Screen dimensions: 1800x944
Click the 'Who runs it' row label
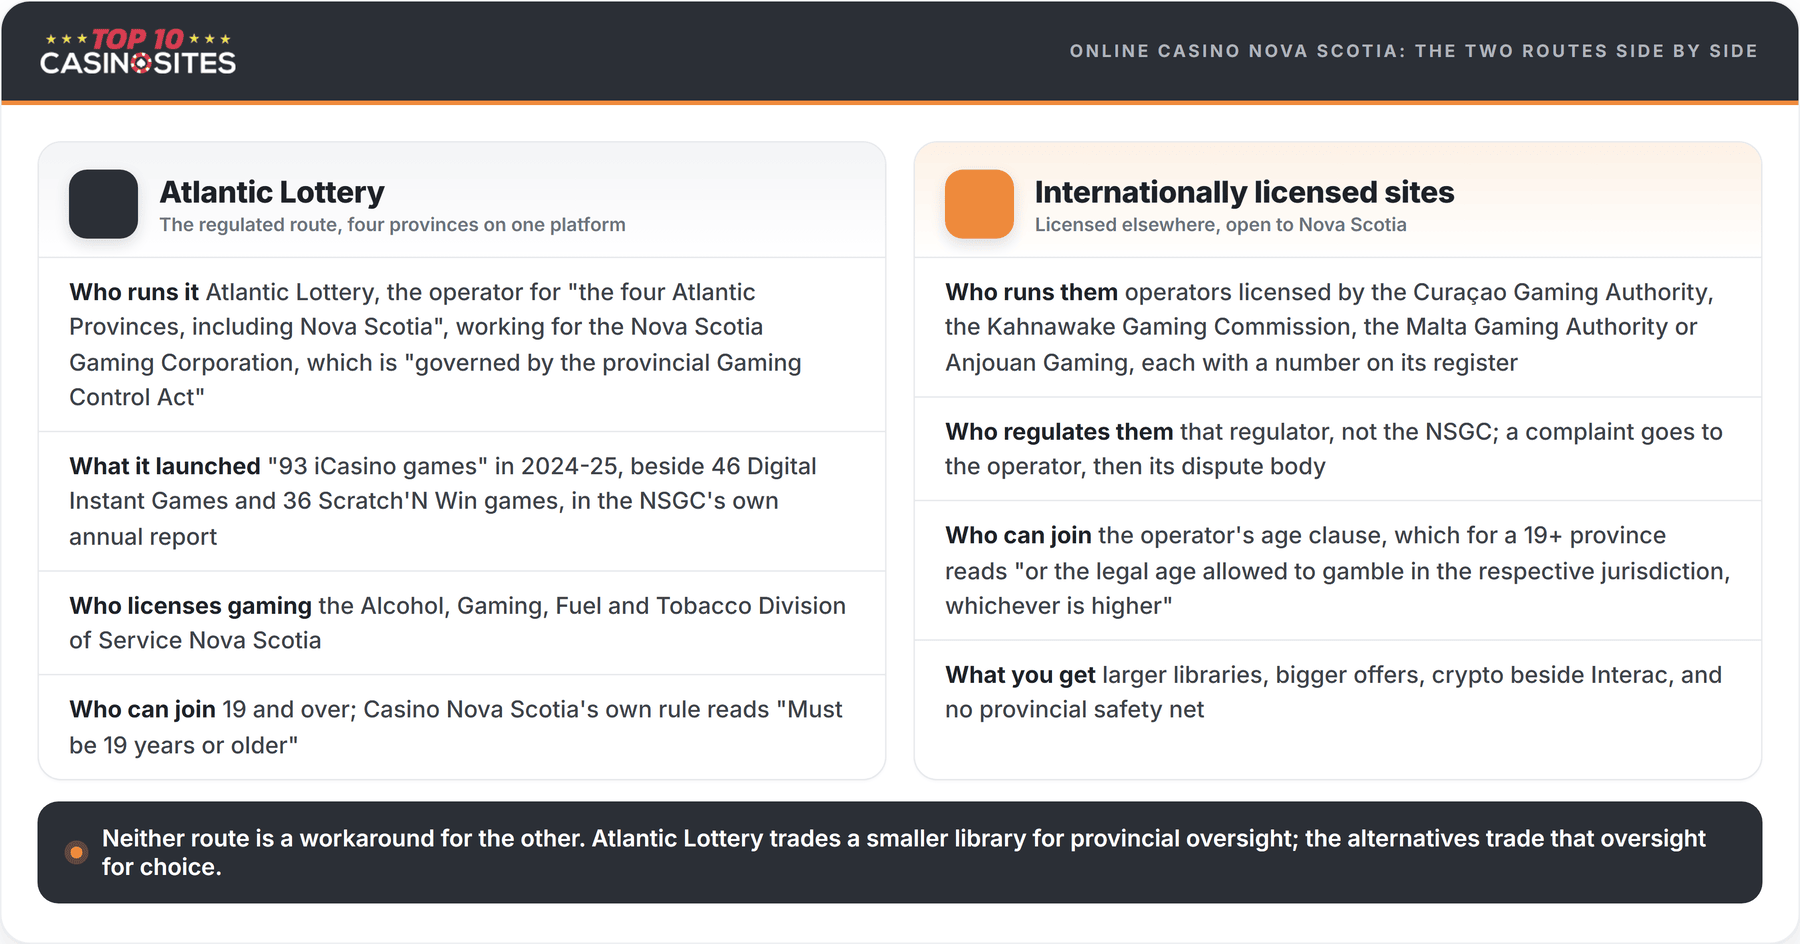pos(134,292)
